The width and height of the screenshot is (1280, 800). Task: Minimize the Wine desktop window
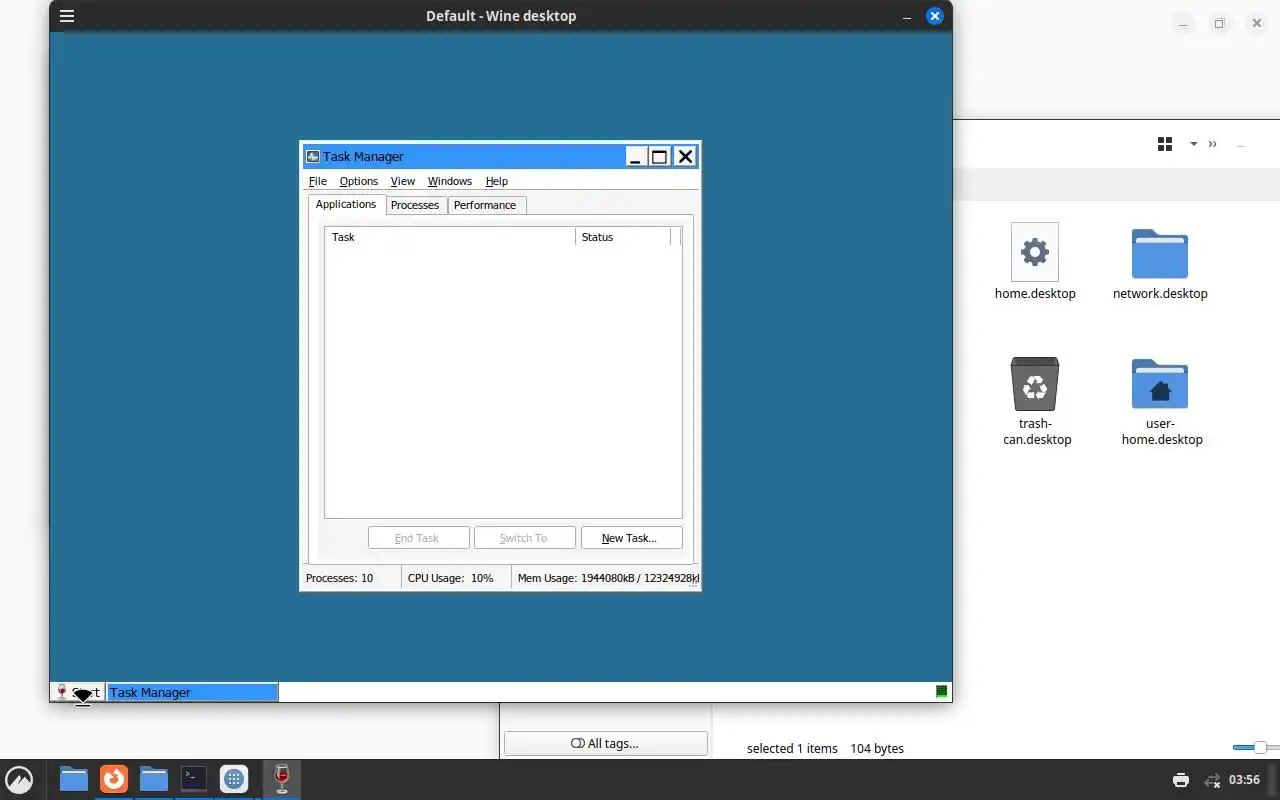(906, 16)
